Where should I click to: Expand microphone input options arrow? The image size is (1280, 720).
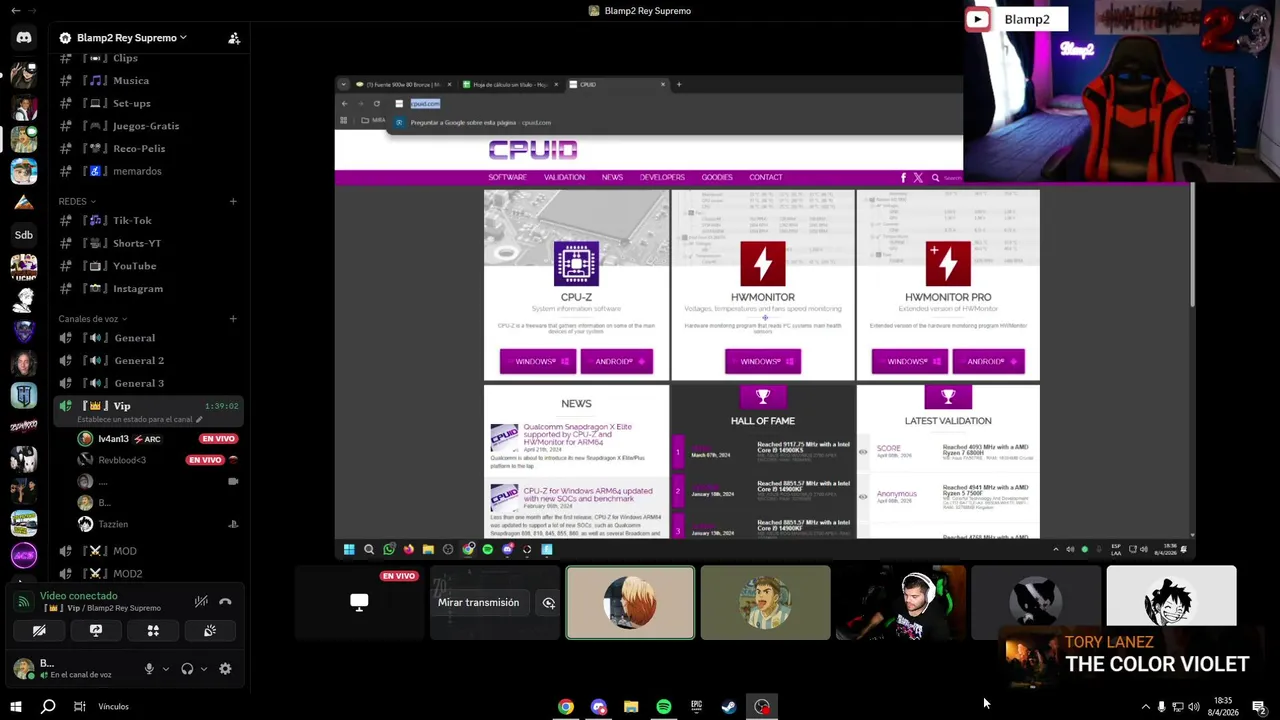165,669
